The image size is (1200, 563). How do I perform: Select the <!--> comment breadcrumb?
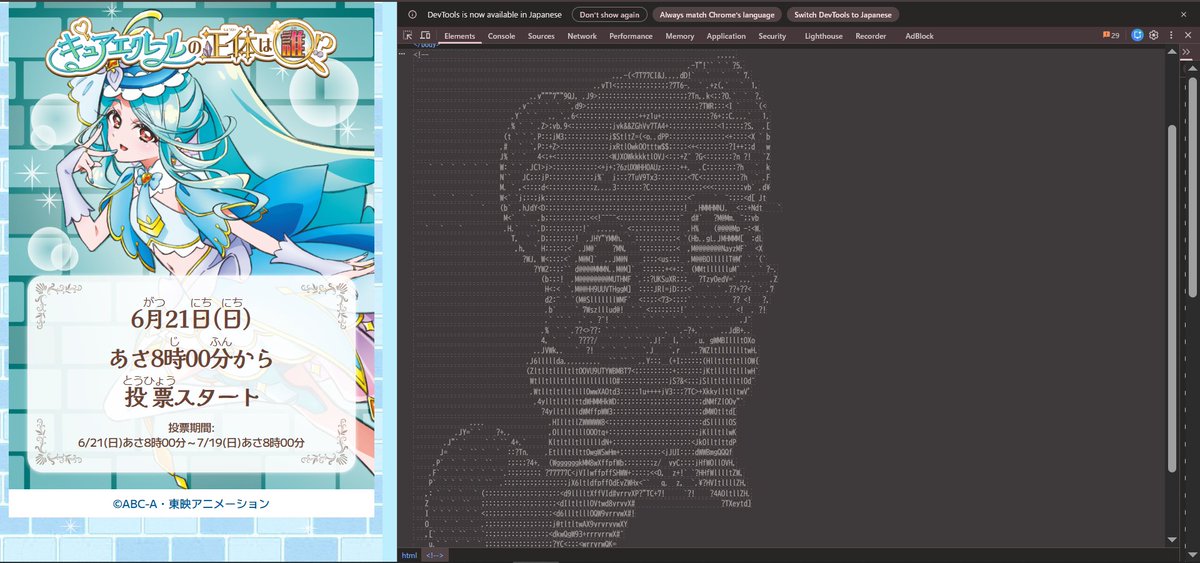tap(434, 554)
